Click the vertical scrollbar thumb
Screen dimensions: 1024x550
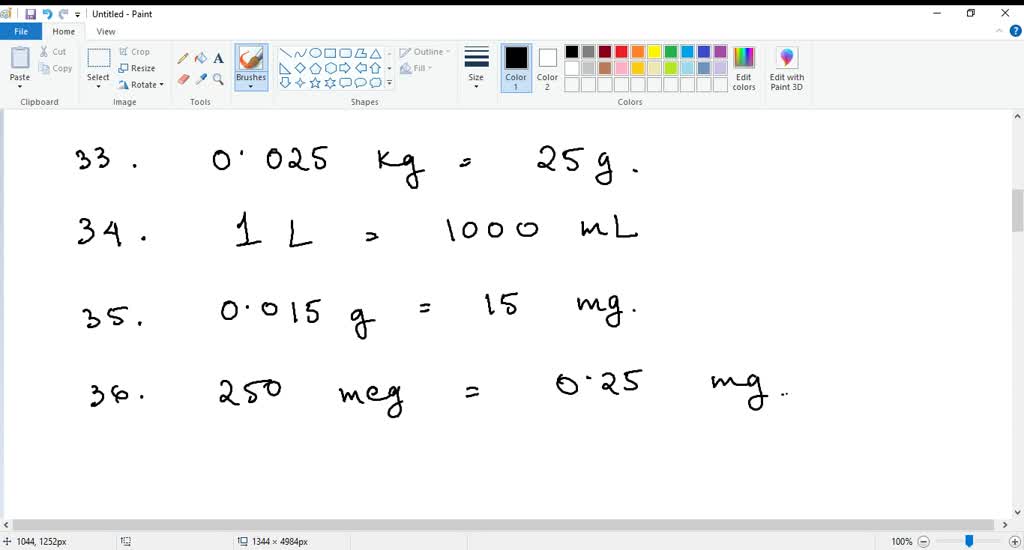[x=1017, y=210]
